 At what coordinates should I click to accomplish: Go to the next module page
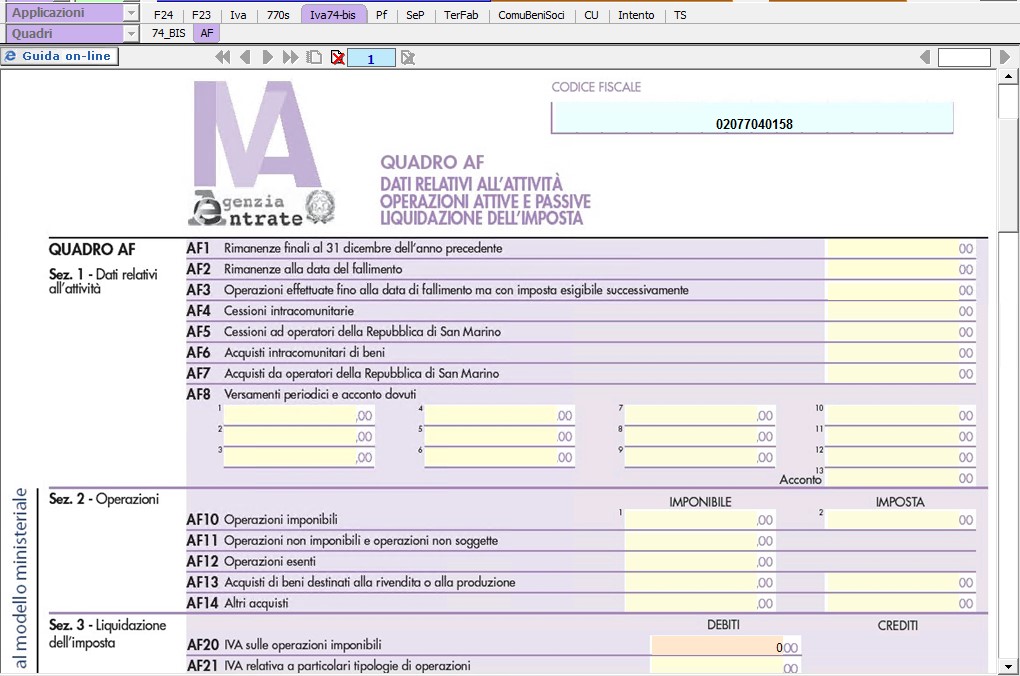point(267,57)
